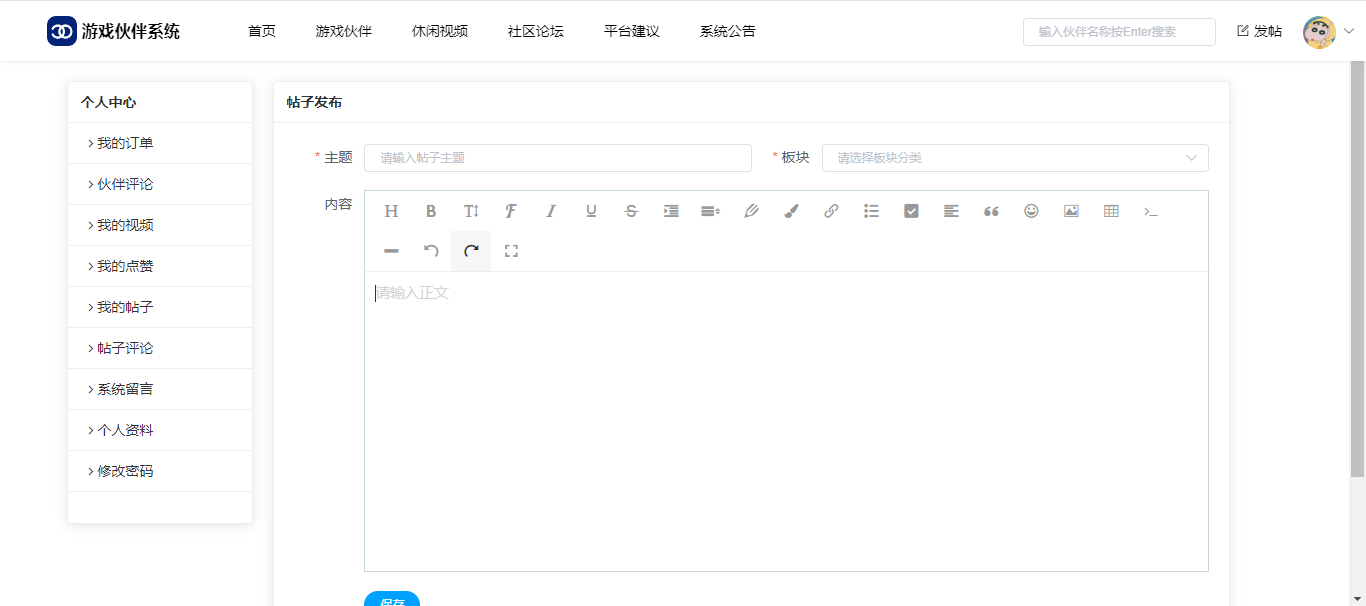Open the text color brush picker

[x=791, y=211]
